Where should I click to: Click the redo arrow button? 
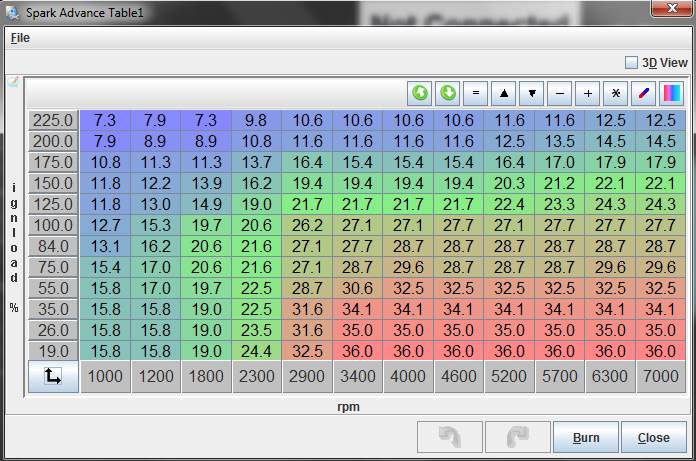click(517, 437)
